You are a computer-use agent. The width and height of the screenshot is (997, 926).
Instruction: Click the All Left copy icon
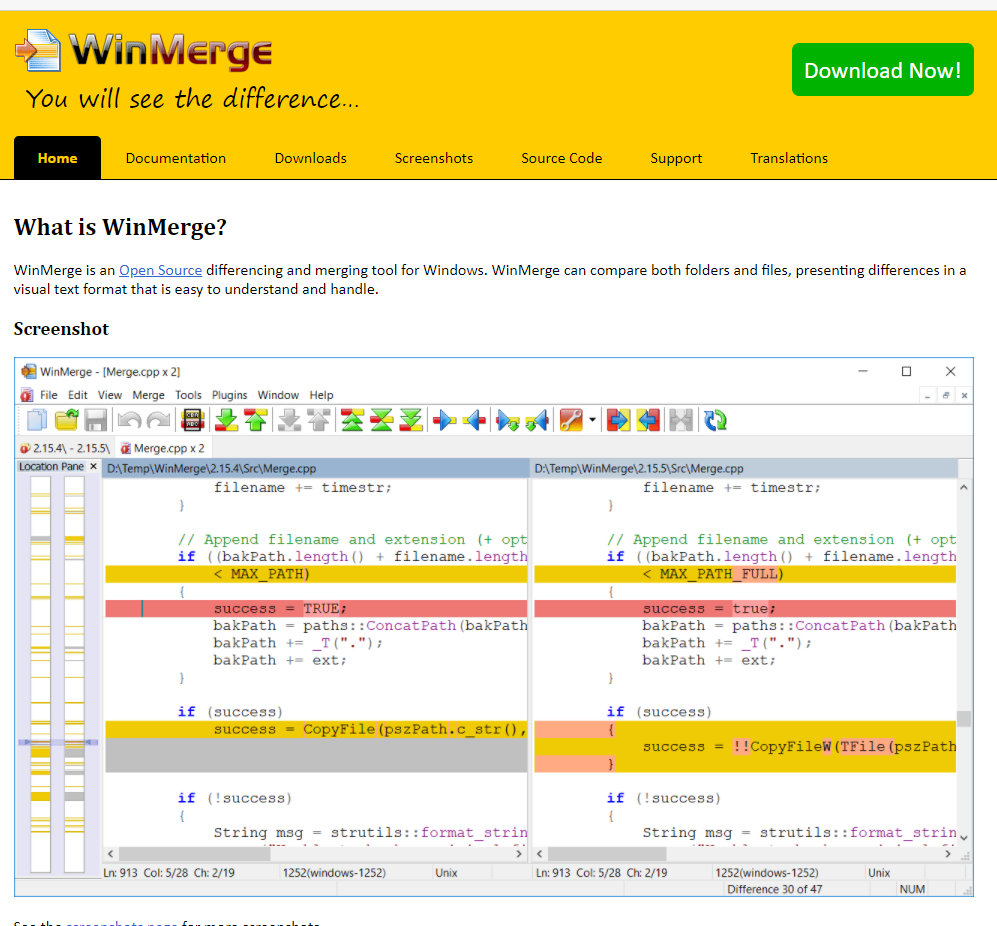coord(648,420)
